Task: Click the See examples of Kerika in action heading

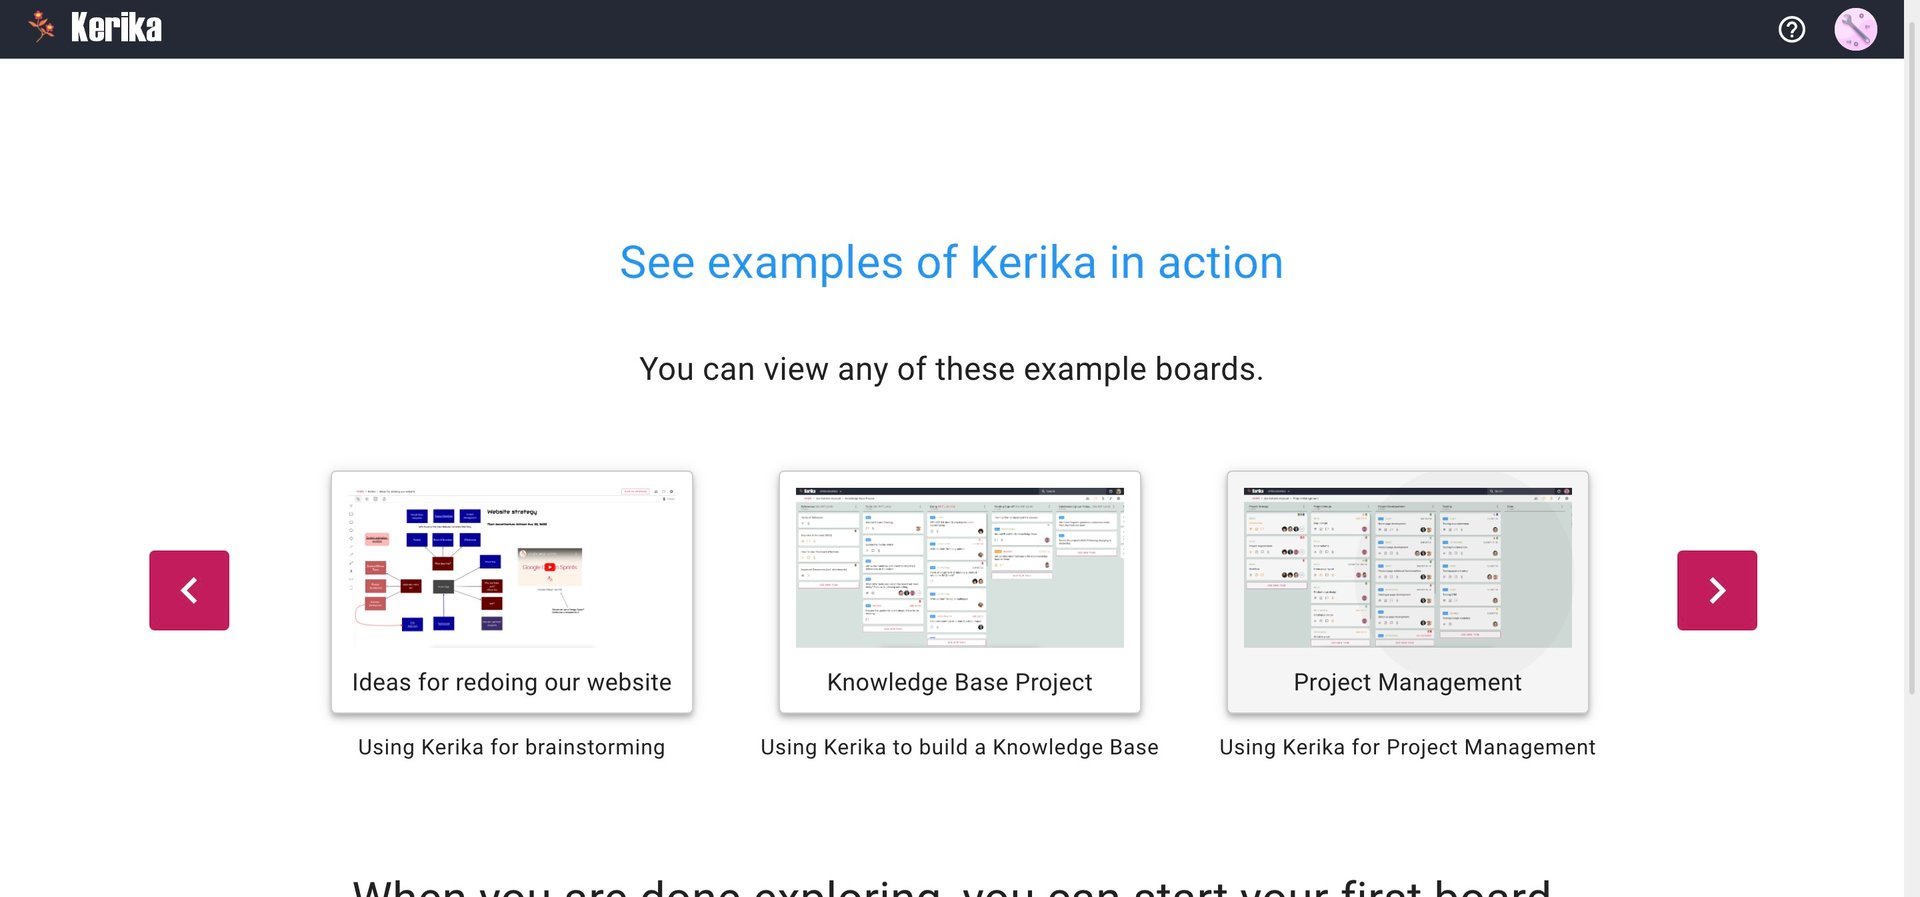Action: point(952,263)
